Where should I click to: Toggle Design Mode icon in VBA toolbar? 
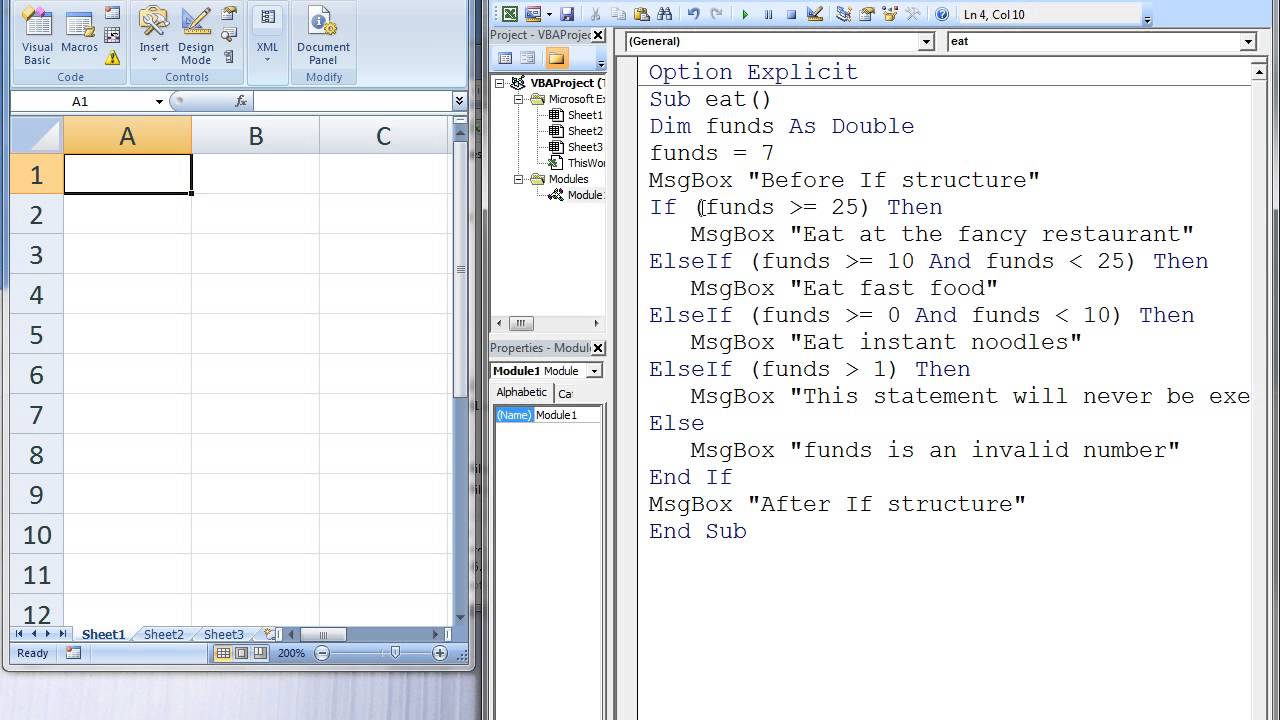(815, 14)
